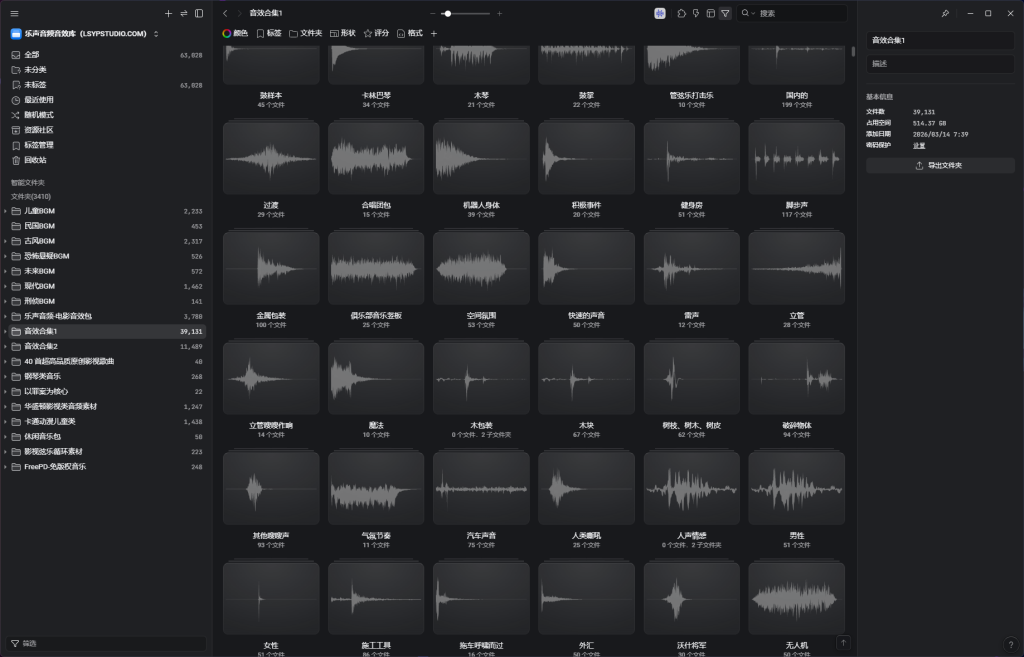Expand the 音效合集2 folder arrow
Image resolution: width=1024 pixels, height=657 pixels.
[x=6, y=346]
